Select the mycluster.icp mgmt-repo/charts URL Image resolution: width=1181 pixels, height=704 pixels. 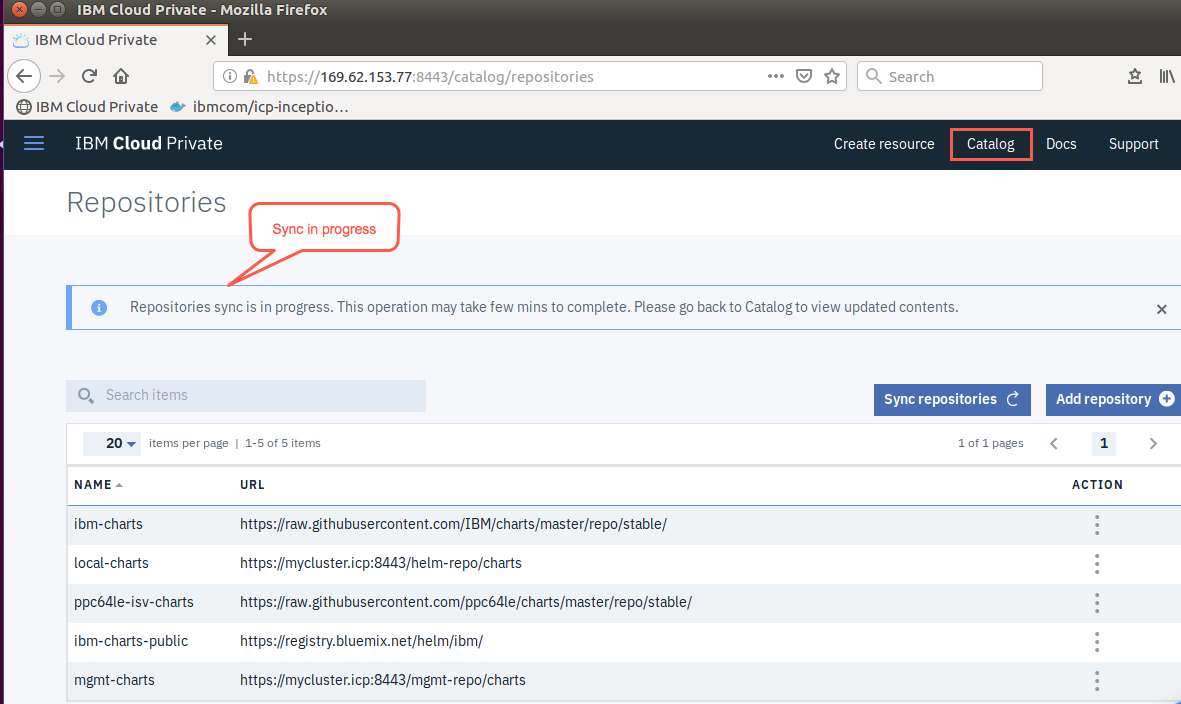383,680
